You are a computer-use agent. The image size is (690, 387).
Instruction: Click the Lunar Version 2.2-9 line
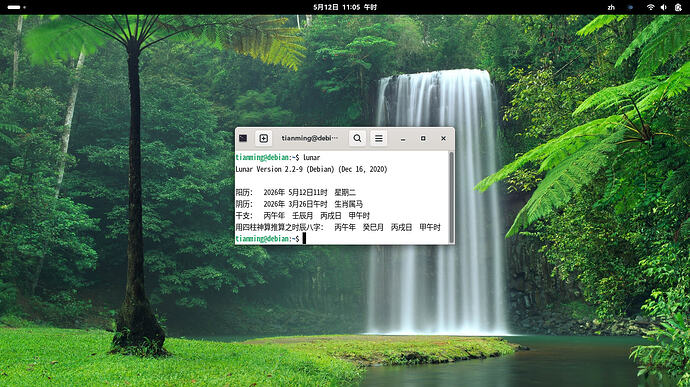[x=311, y=169]
